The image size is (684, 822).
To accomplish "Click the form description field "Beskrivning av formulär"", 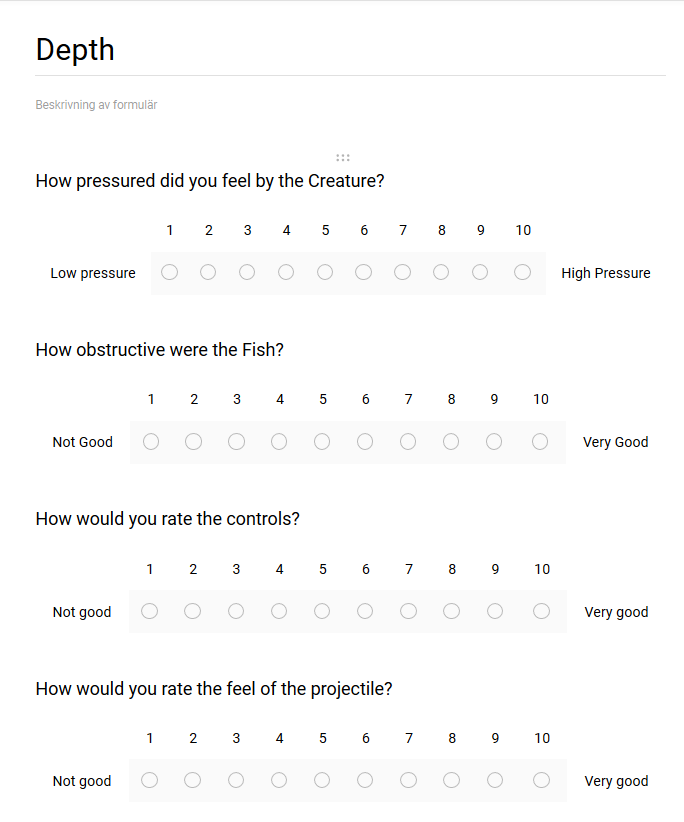I will click(x=96, y=105).
